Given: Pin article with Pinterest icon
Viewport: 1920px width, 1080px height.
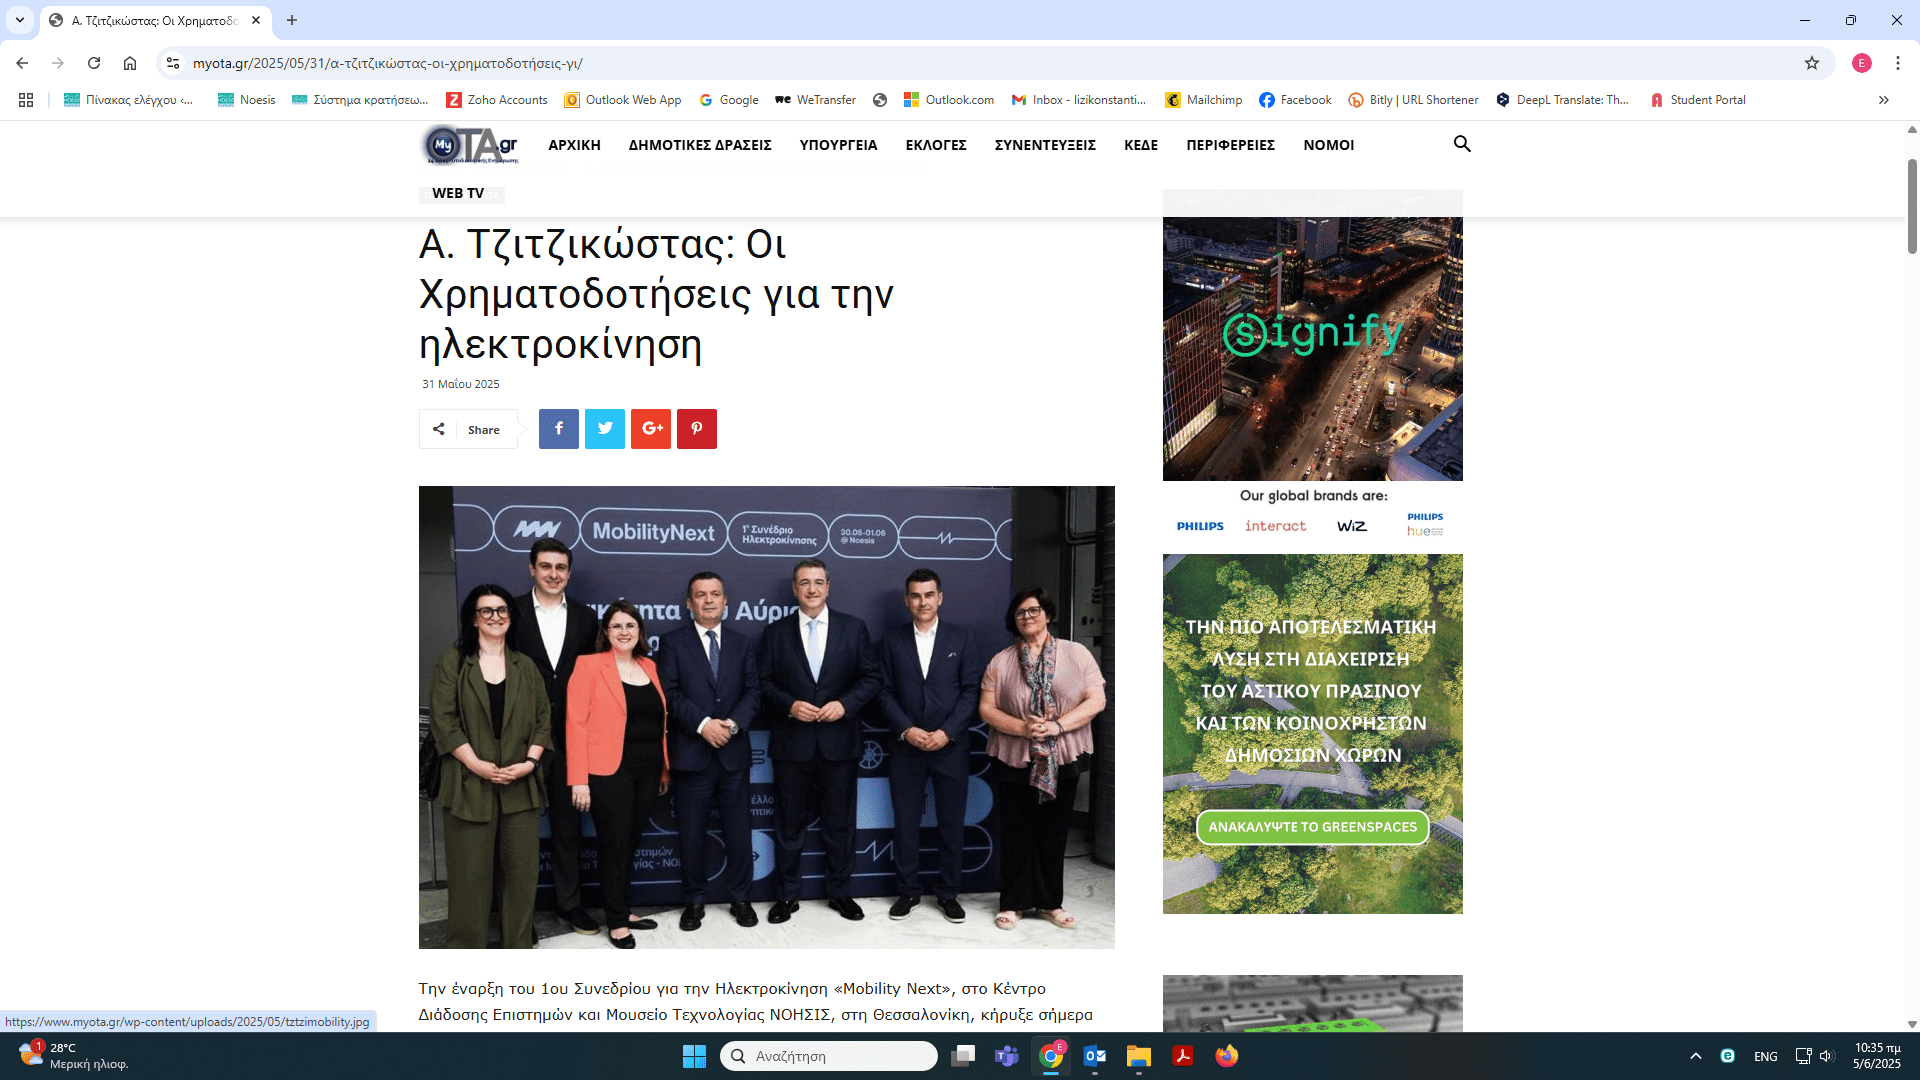Looking at the screenshot, I should [697, 429].
